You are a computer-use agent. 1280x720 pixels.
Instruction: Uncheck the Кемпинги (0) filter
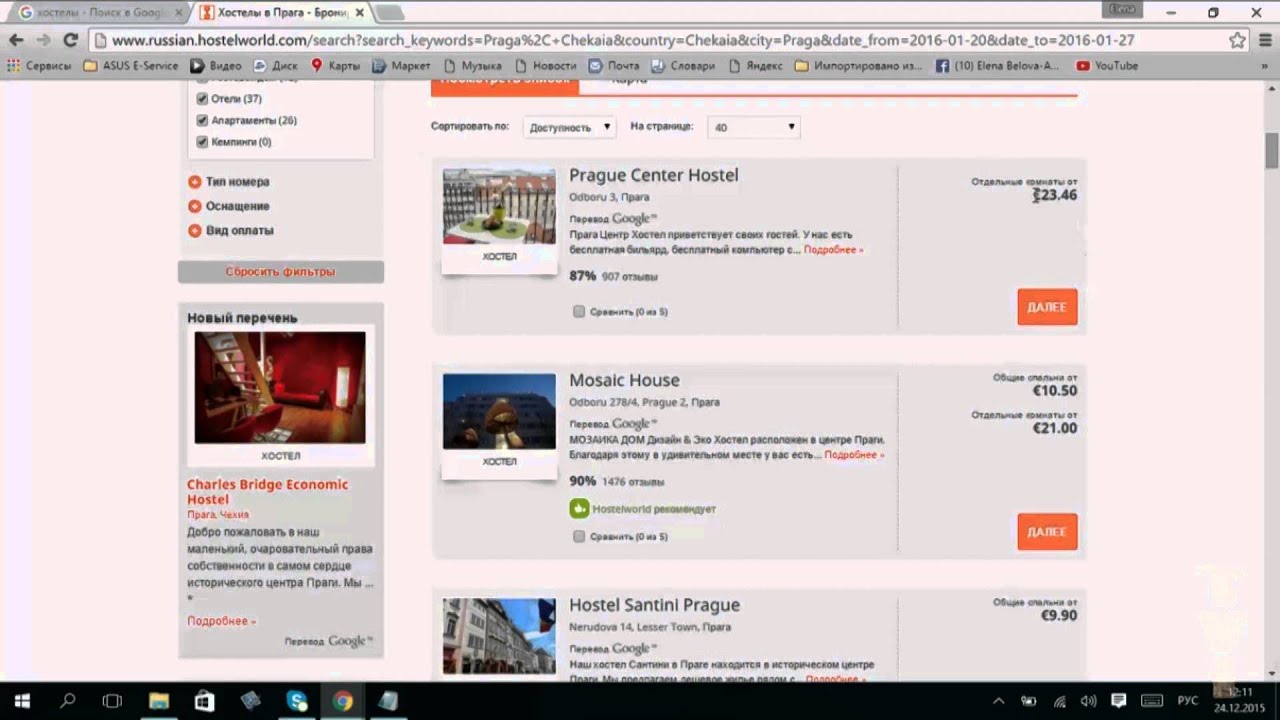tap(202, 142)
